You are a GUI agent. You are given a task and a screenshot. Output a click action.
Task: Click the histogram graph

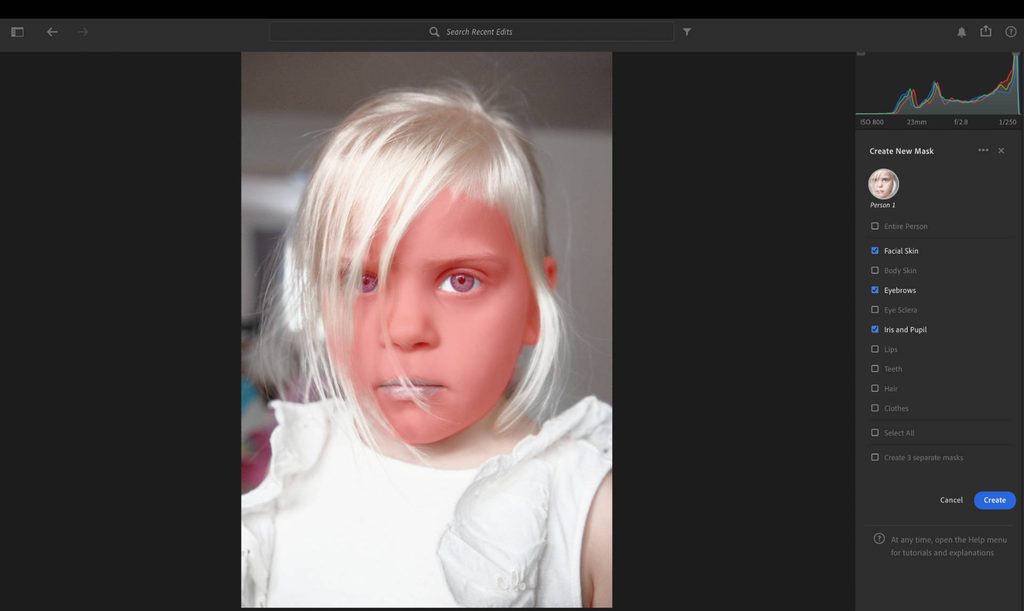[x=938, y=83]
